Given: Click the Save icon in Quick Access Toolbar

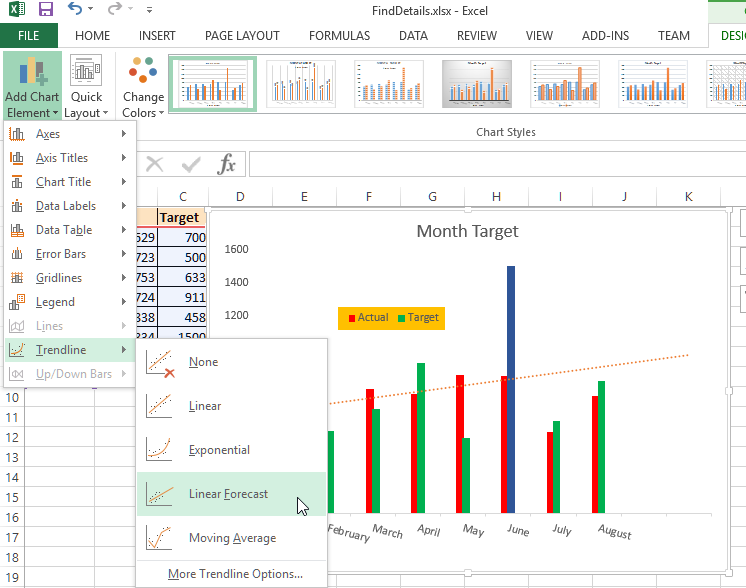Looking at the screenshot, I should tap(46, 9).
